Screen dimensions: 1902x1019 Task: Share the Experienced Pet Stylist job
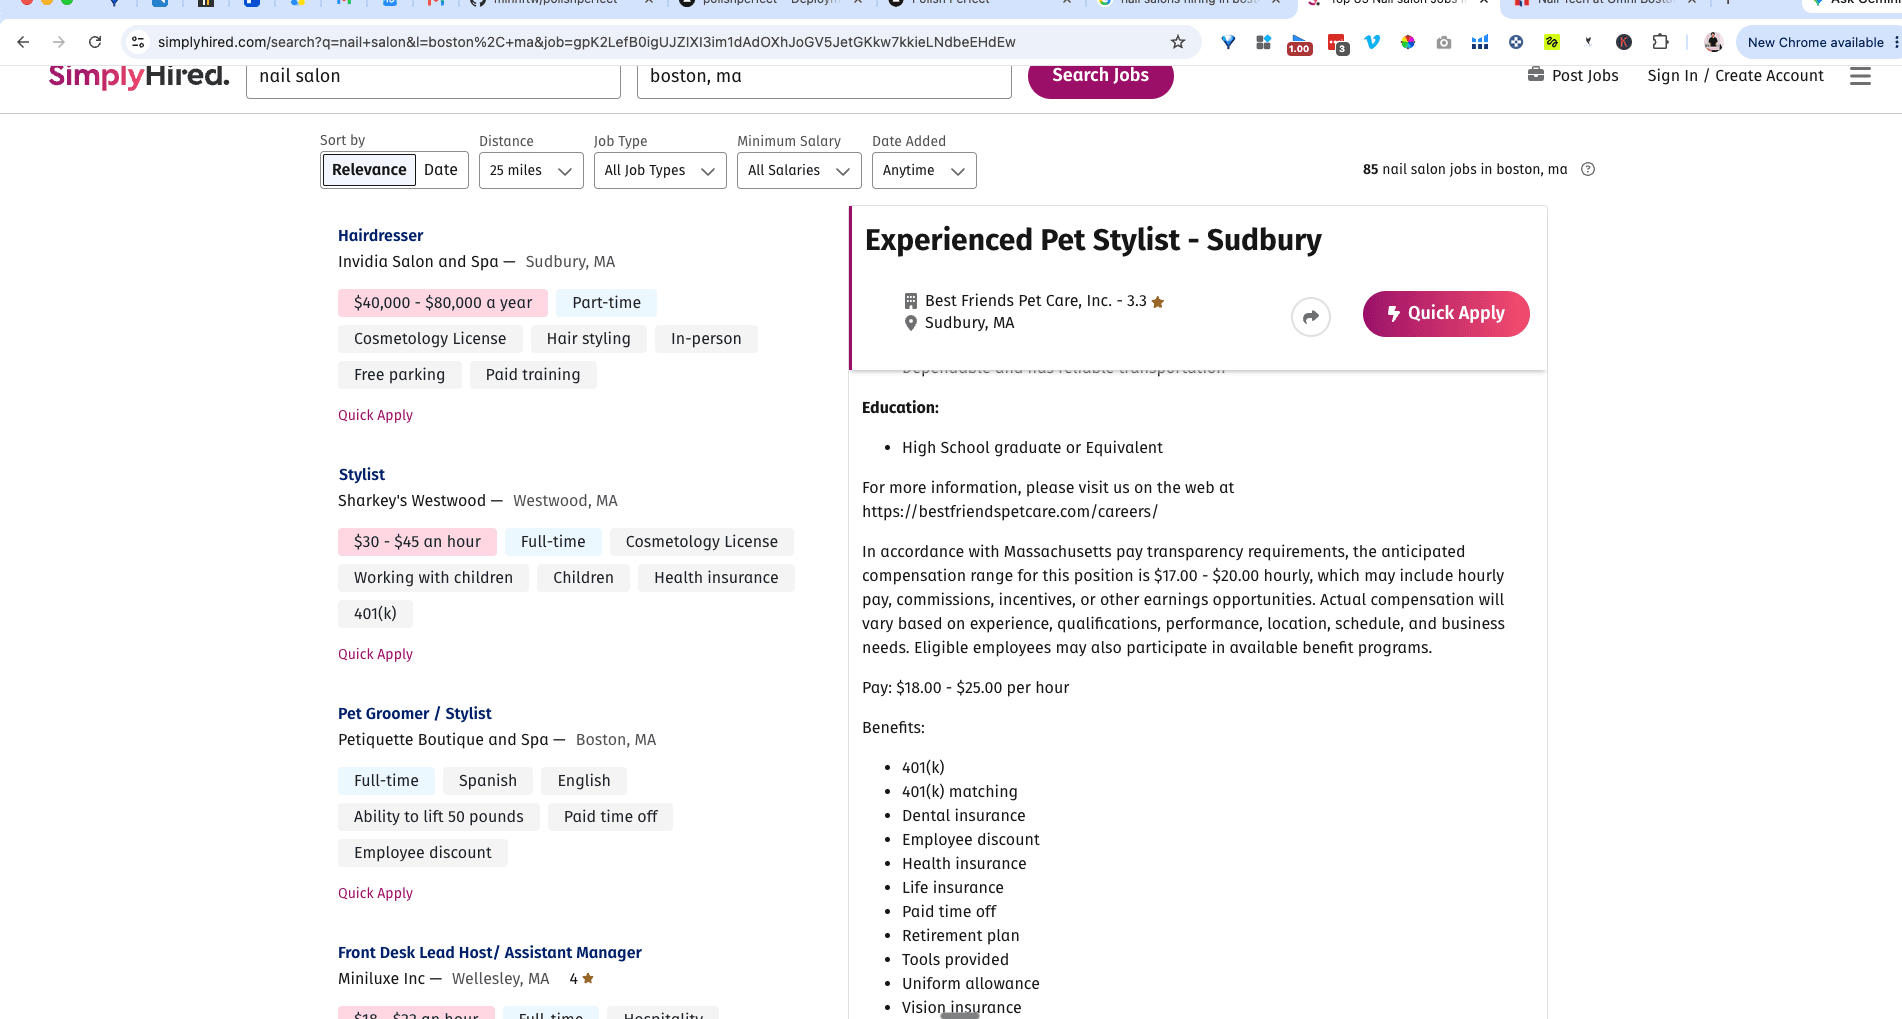pyautogui.click(x=1311, y=317)
